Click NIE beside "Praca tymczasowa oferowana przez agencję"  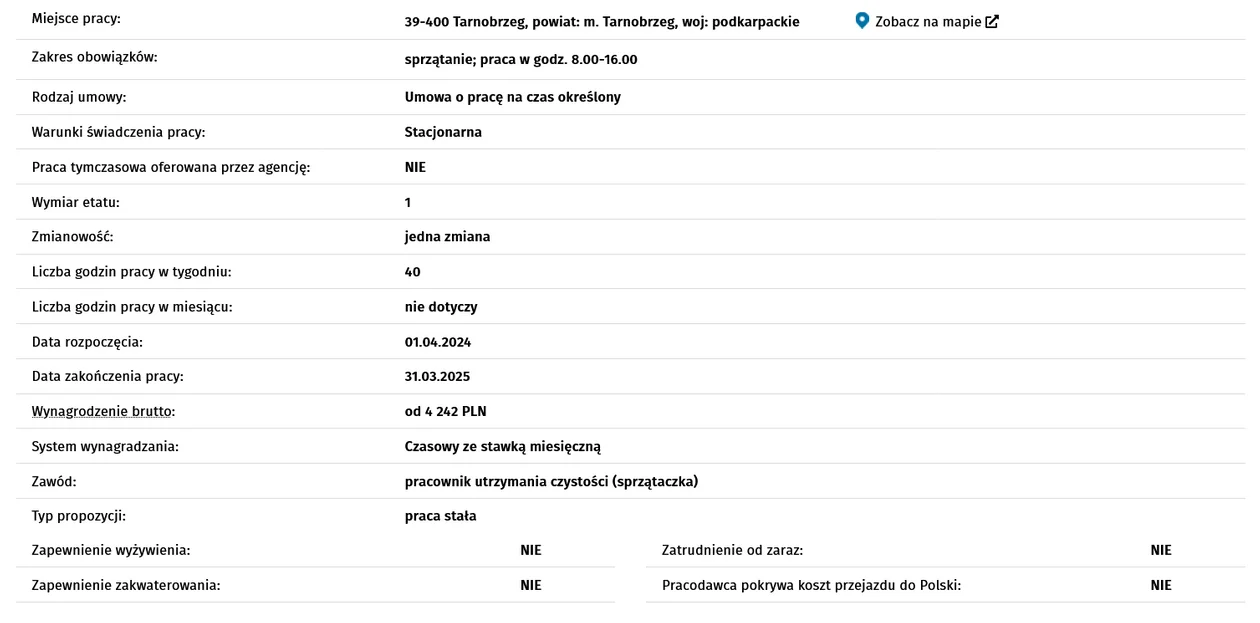coord(415,167)
